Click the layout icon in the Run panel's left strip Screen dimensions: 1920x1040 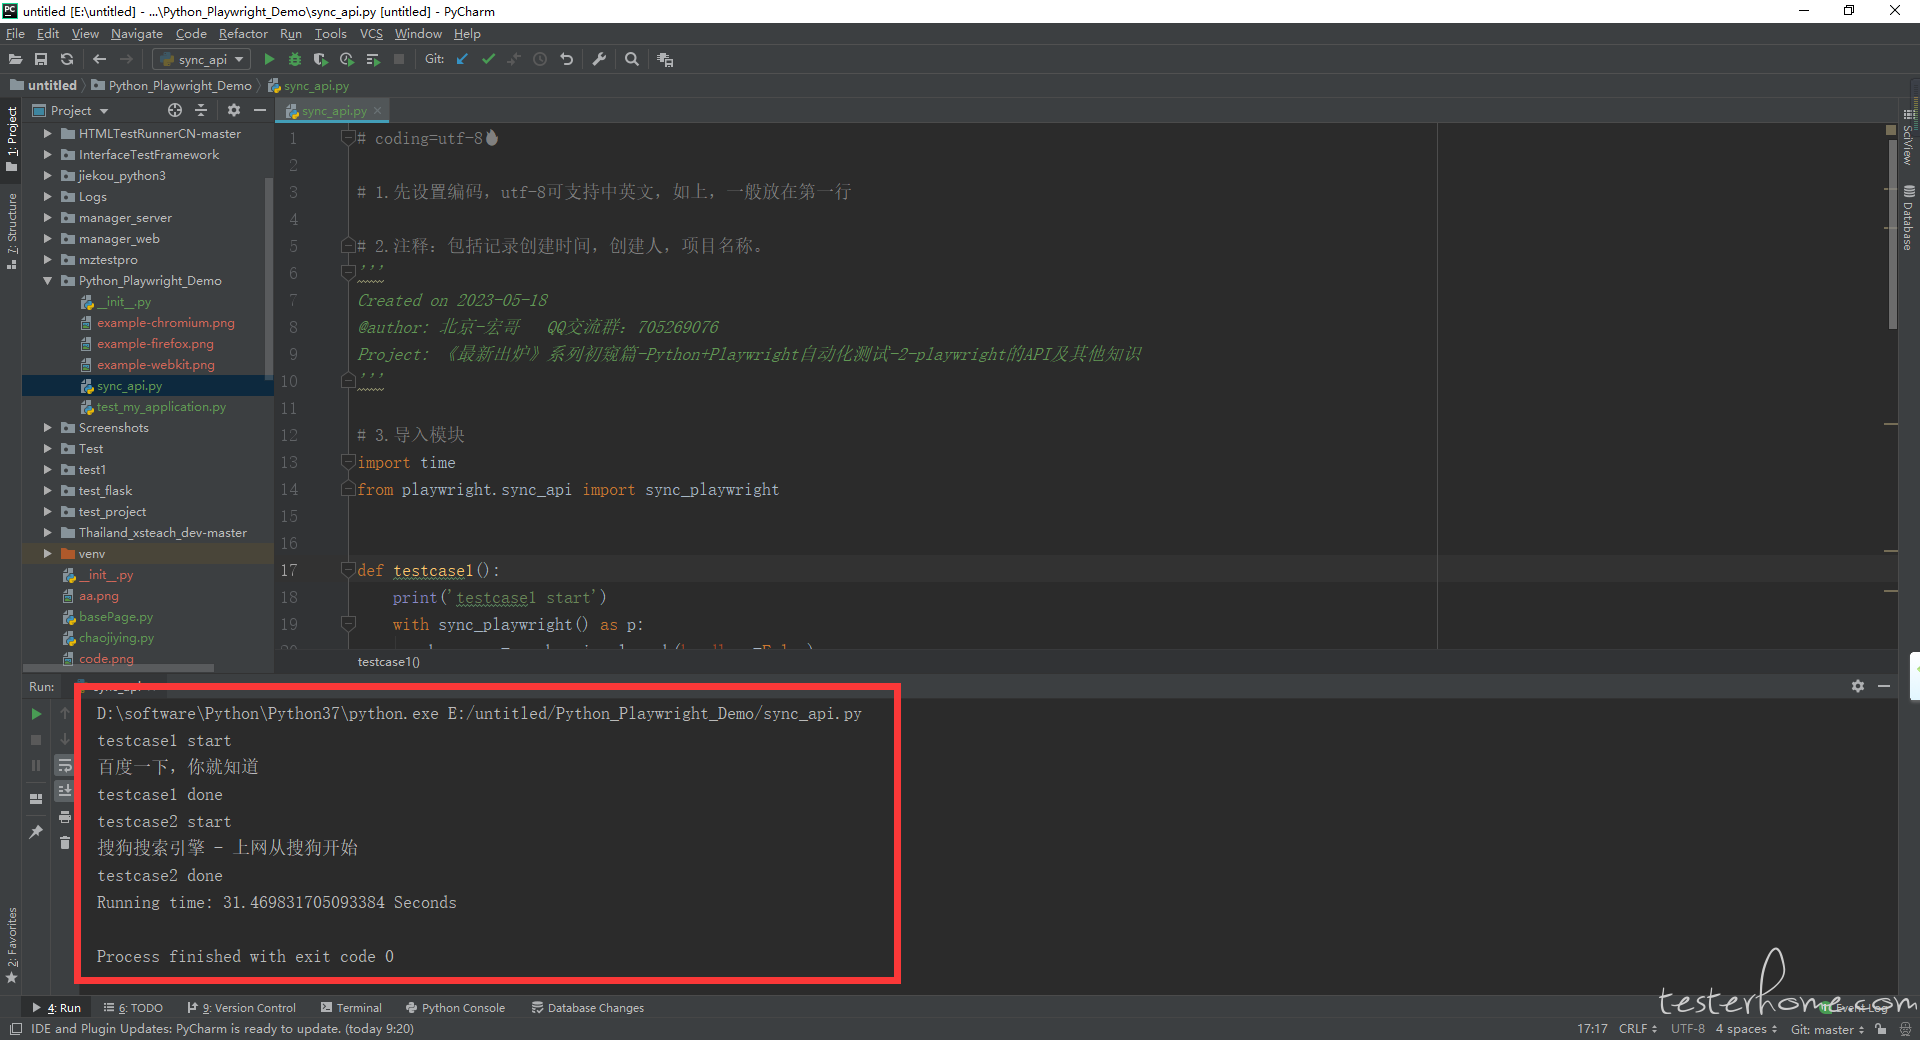(x=36, y=798)
